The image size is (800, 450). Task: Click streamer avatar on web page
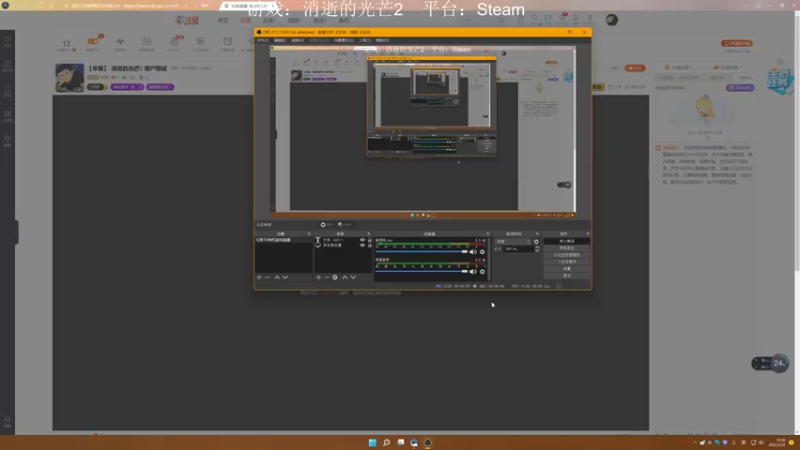(69, 78)
